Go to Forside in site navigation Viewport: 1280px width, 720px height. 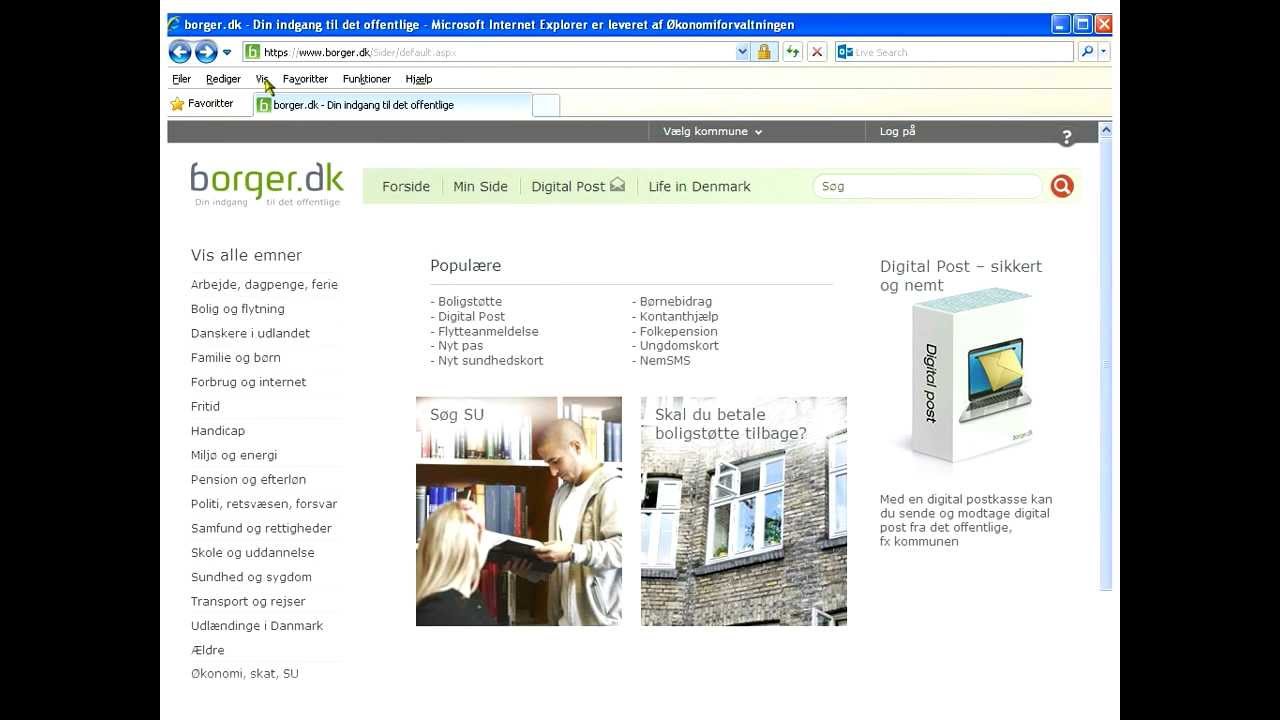coord(406,186)
